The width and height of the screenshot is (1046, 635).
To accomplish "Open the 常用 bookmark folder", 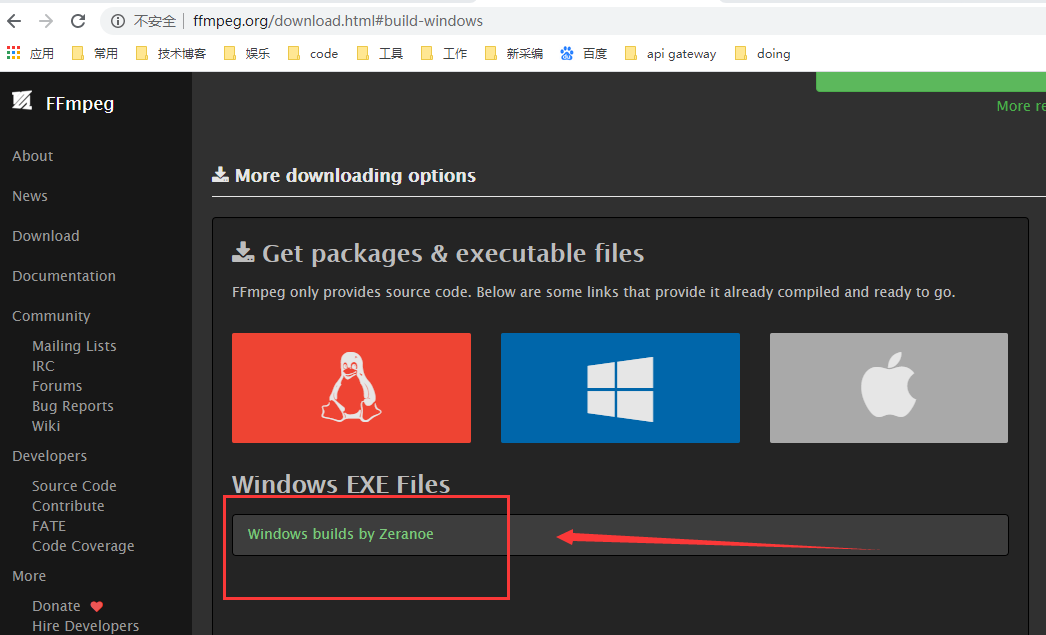I will click(x=95, y=53).
